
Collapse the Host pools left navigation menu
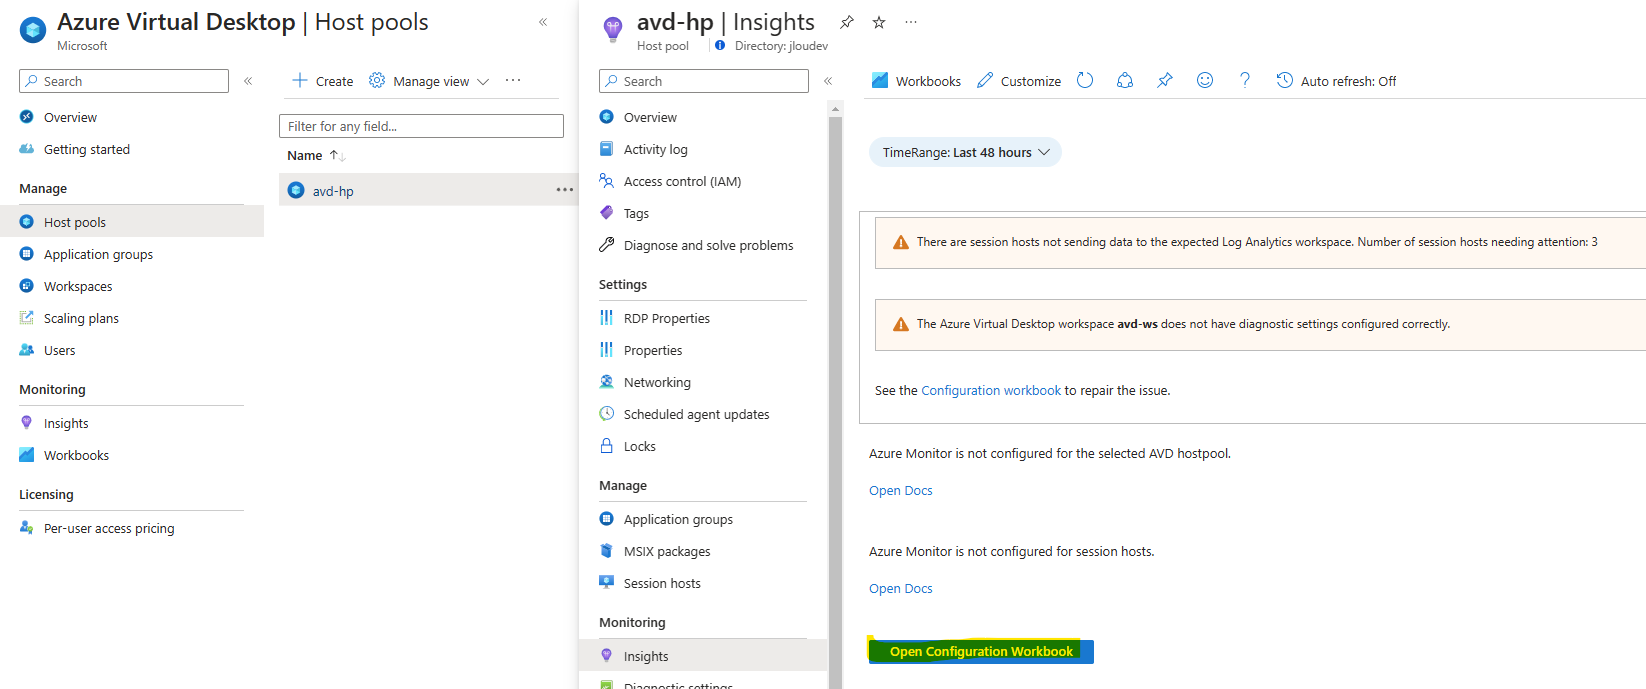tap(248, 81)
